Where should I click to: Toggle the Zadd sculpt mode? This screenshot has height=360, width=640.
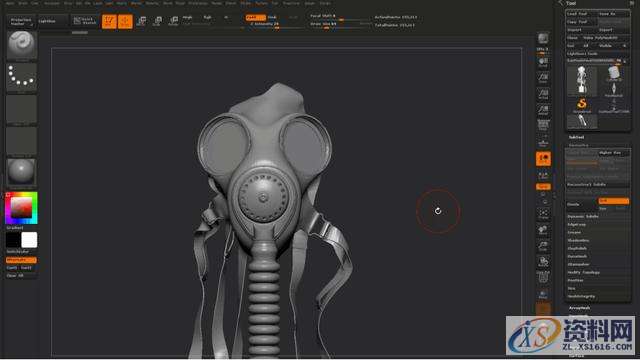coord(256,18)
